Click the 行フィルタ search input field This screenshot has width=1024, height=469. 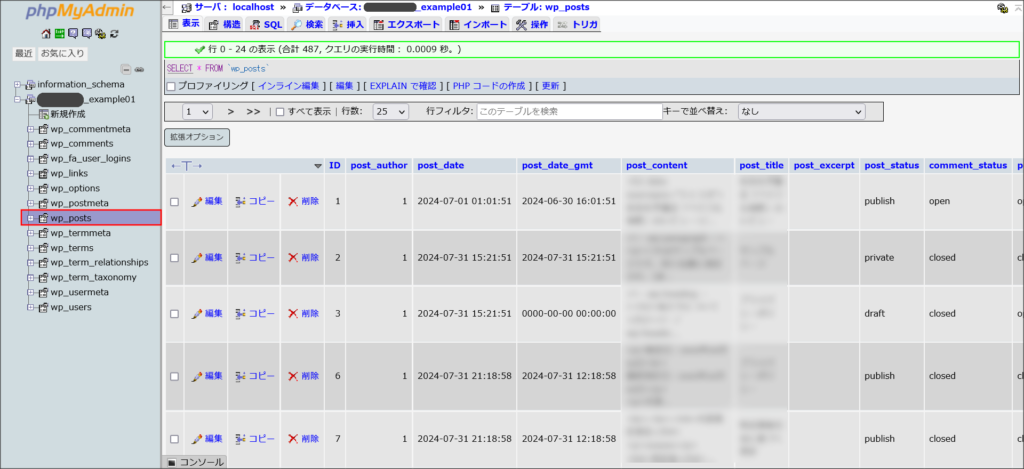569,112
